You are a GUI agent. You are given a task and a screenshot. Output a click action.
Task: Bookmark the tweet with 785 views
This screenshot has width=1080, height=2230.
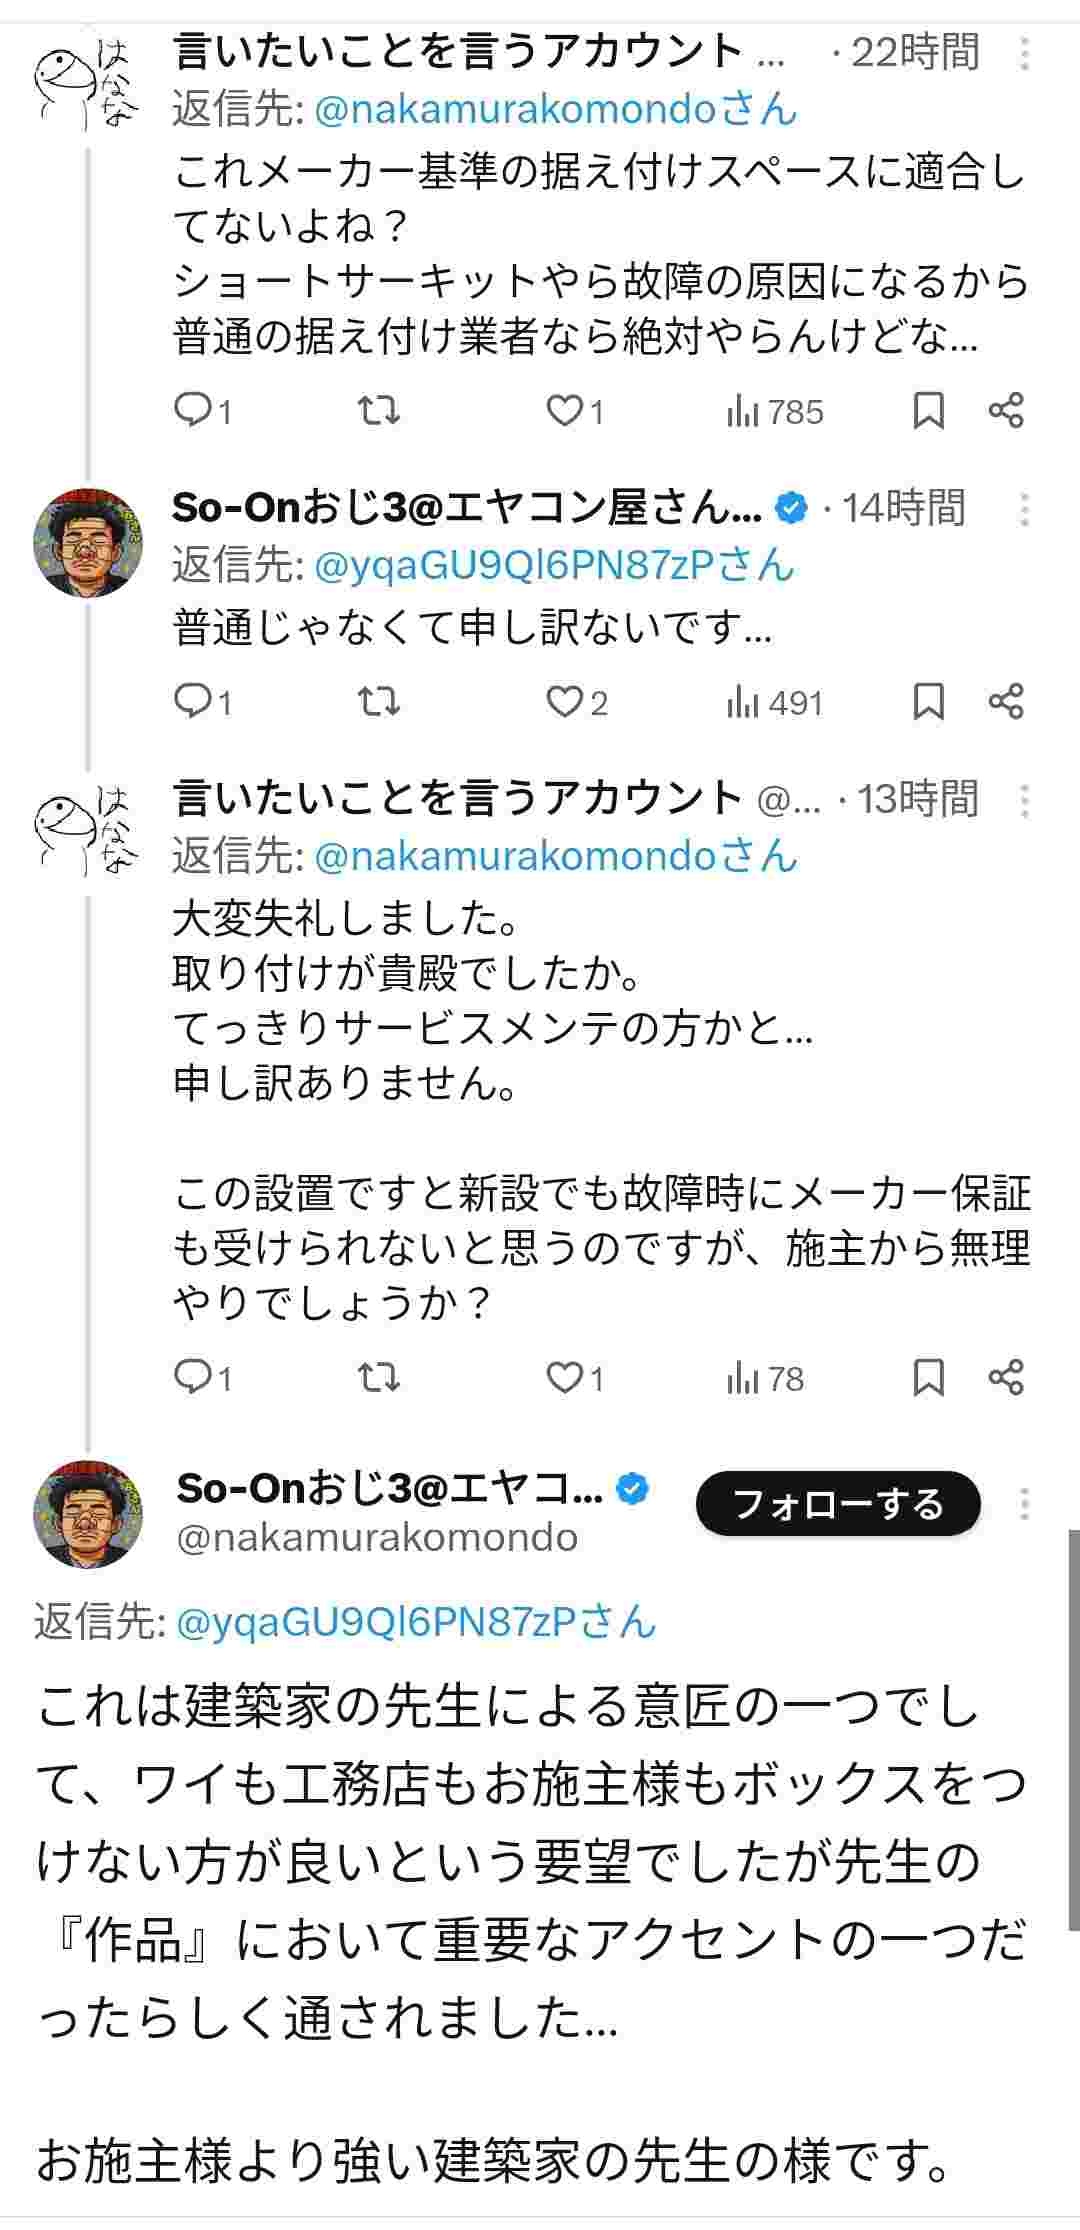pos(929,410)
